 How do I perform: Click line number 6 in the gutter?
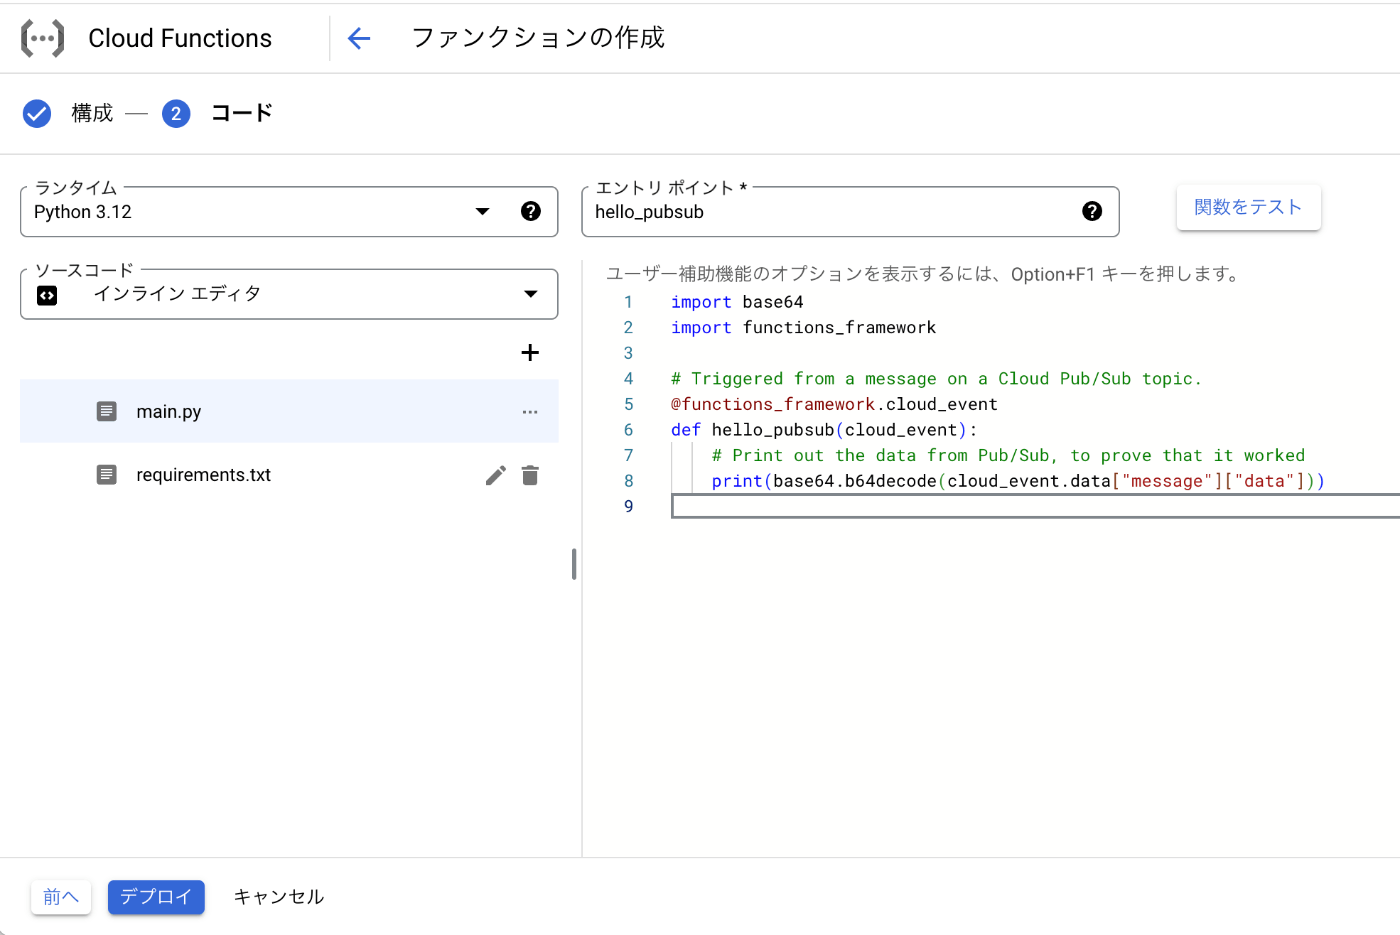pos(628,430)
